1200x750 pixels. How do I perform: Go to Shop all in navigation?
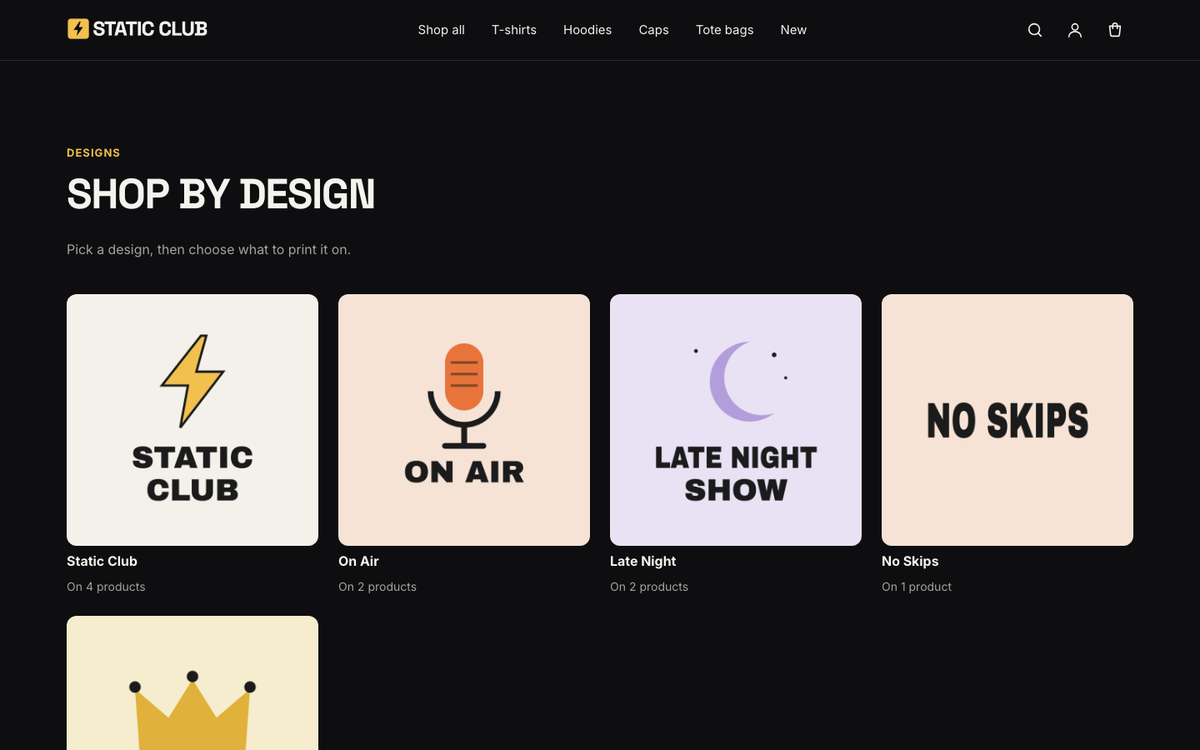441,30
